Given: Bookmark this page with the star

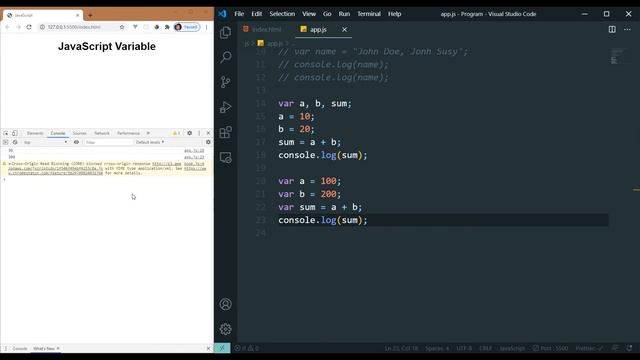Looking at the screenshot, I should coord(122,27).
